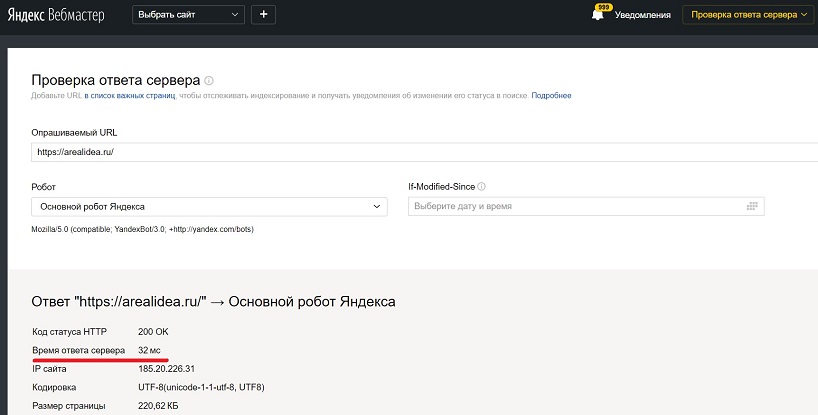Select 'Время ответа сервера' label
Image resolution: width=818 pixels, height=415 pixels.
[79, 350]
